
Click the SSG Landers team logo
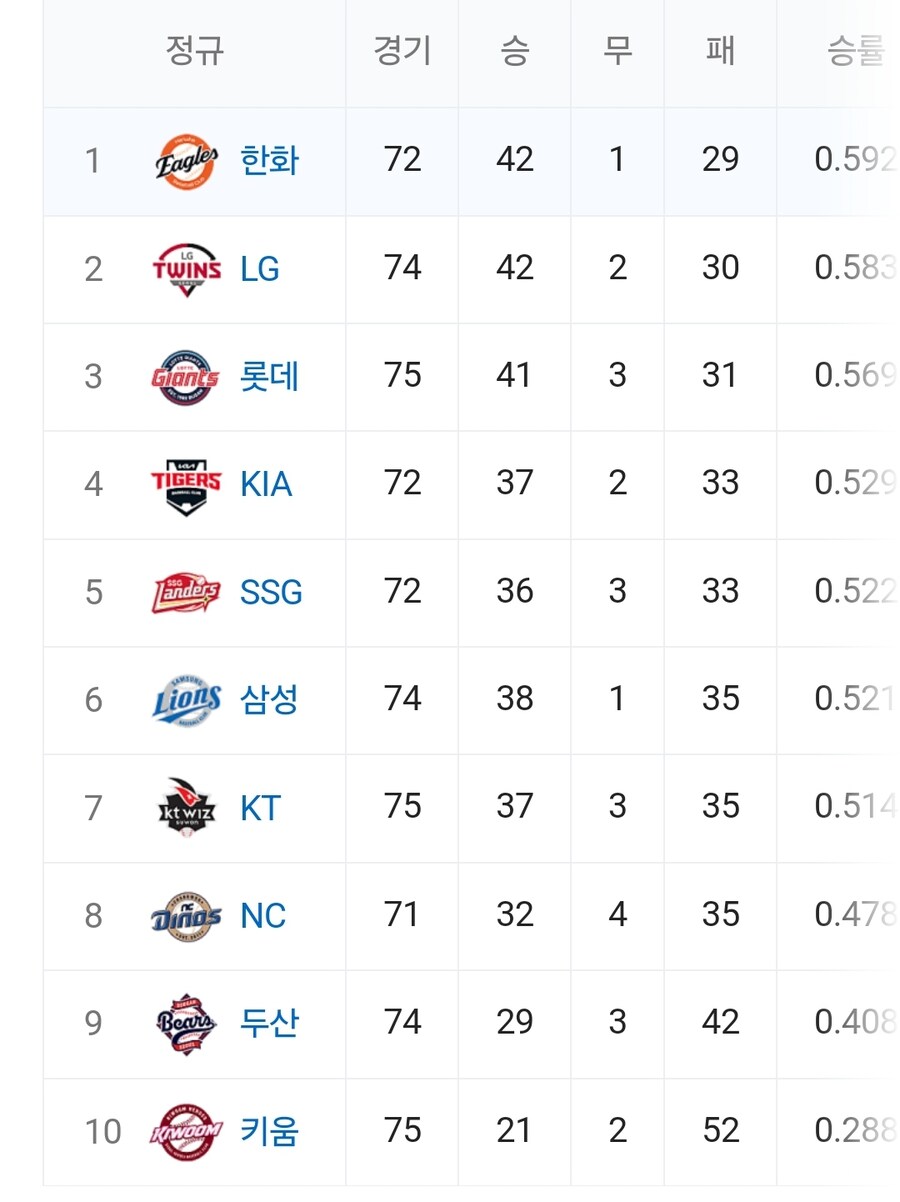pos(187,593)
